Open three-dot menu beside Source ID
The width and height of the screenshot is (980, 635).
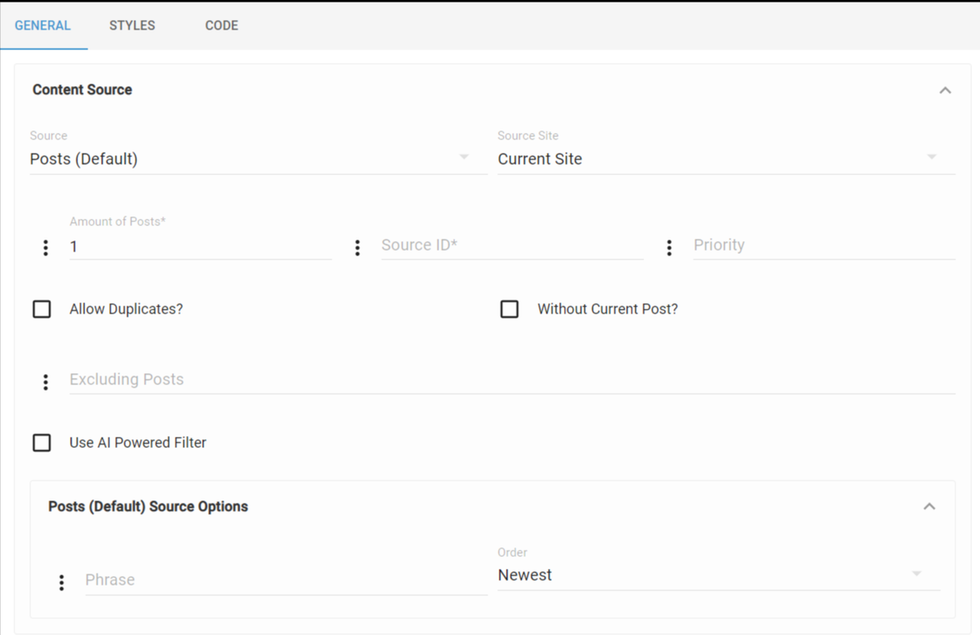coord(357,247)
